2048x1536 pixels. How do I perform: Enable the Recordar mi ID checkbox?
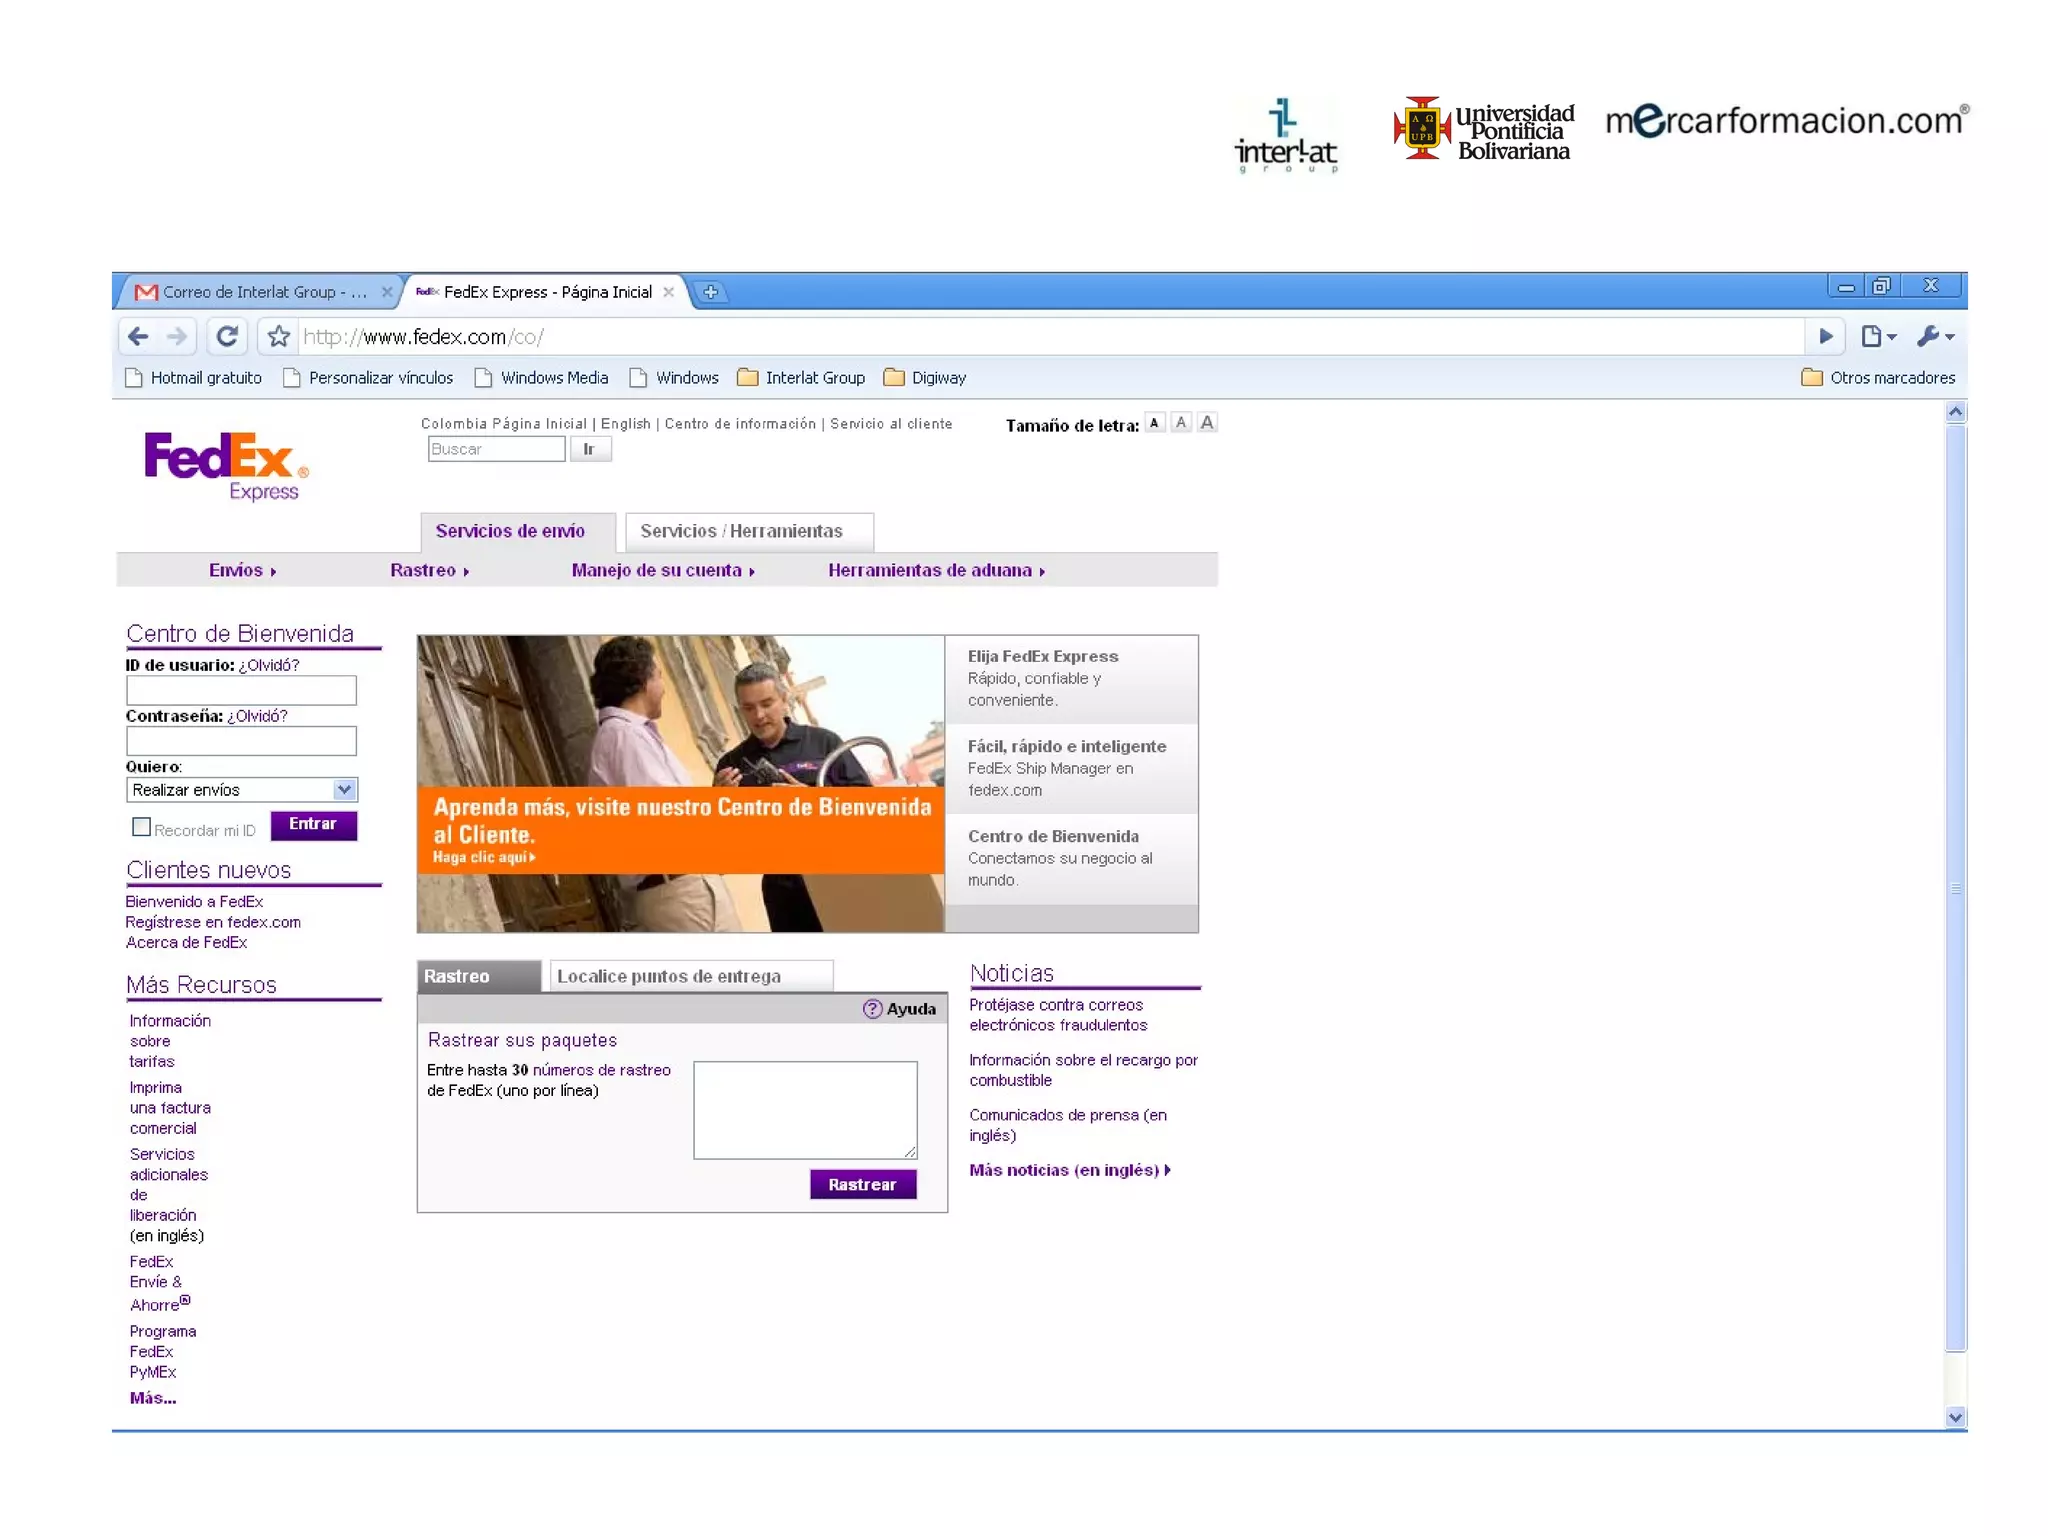click(141, 827)
